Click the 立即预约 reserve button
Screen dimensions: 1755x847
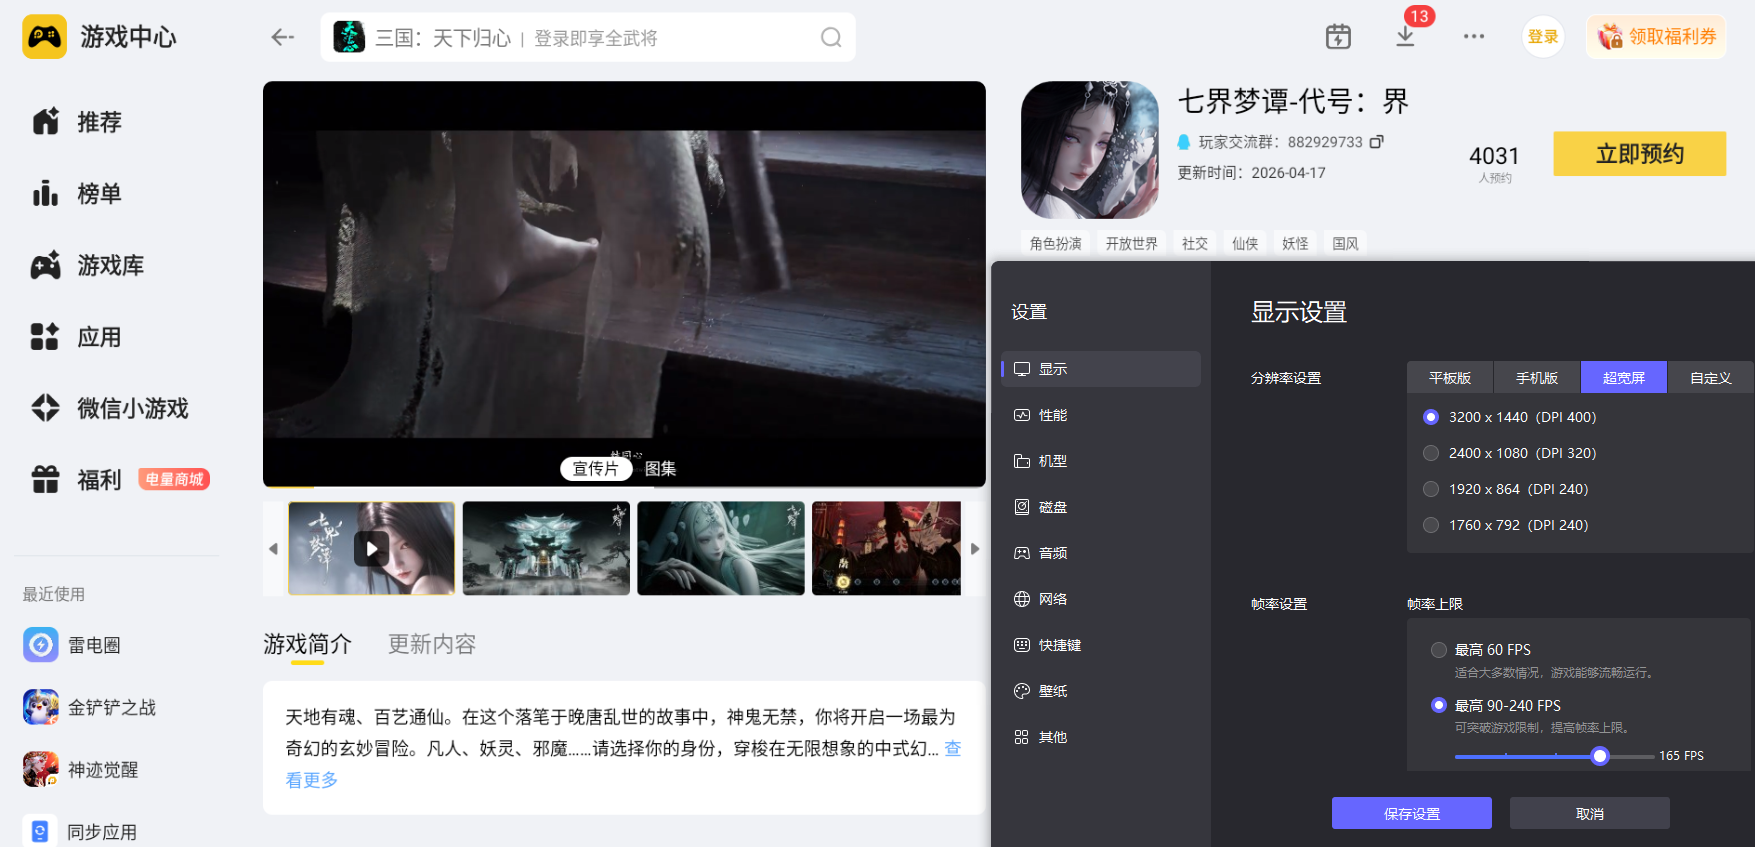pos(1639,154)
